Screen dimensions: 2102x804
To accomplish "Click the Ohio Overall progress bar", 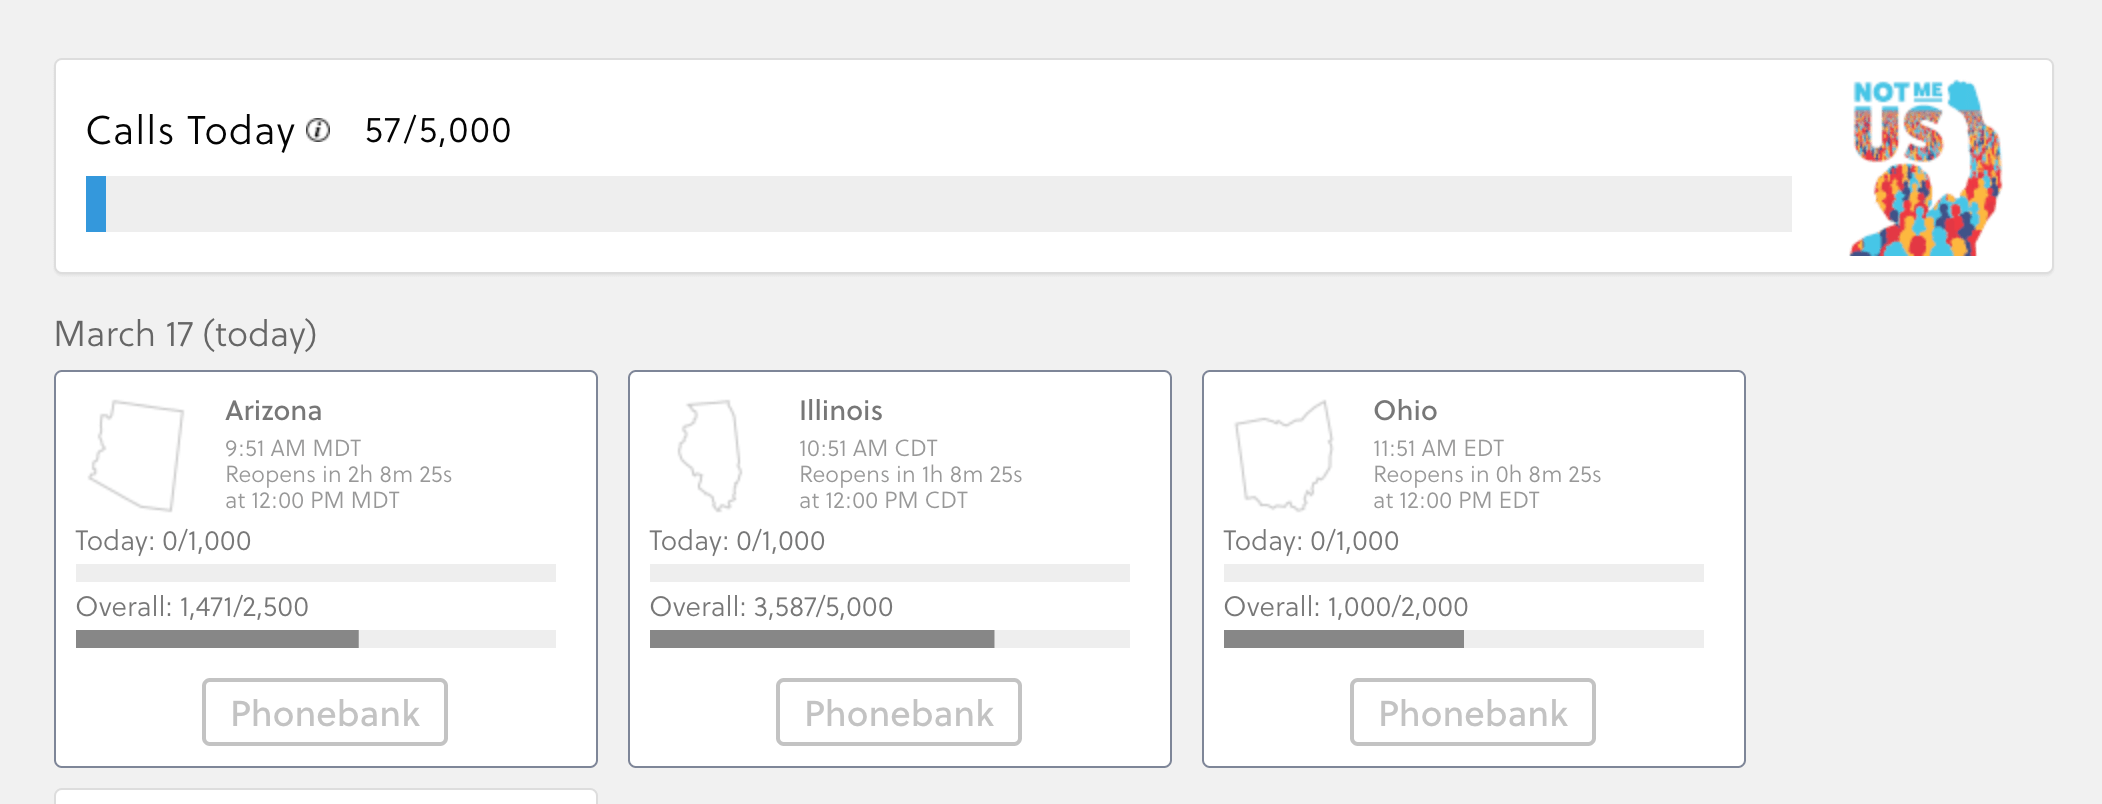I will pyautogui.click(x=1464, y=639).
